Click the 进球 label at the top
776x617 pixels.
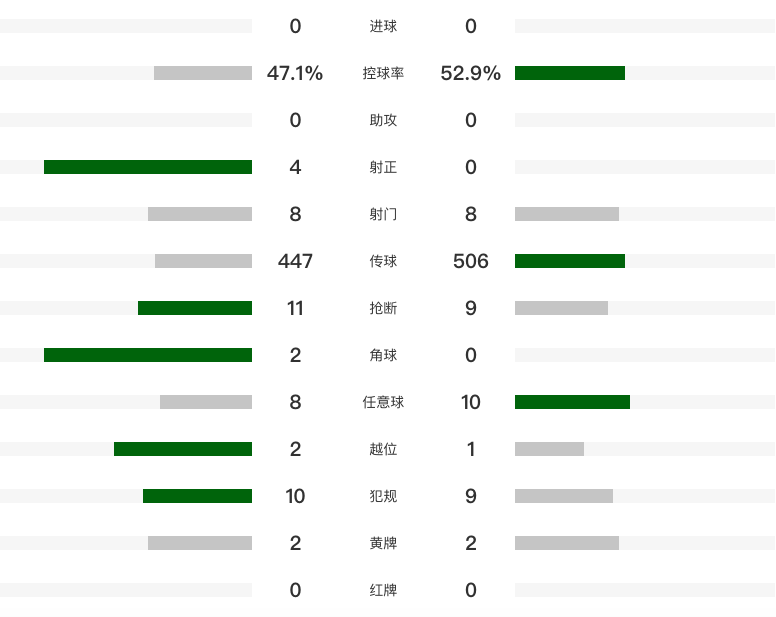tap(383, 26)
